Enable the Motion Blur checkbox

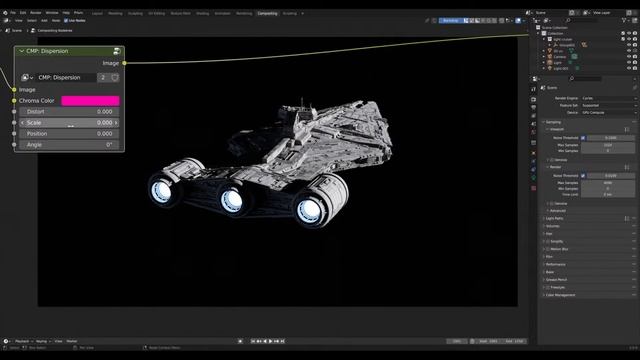tap(548, 249)
